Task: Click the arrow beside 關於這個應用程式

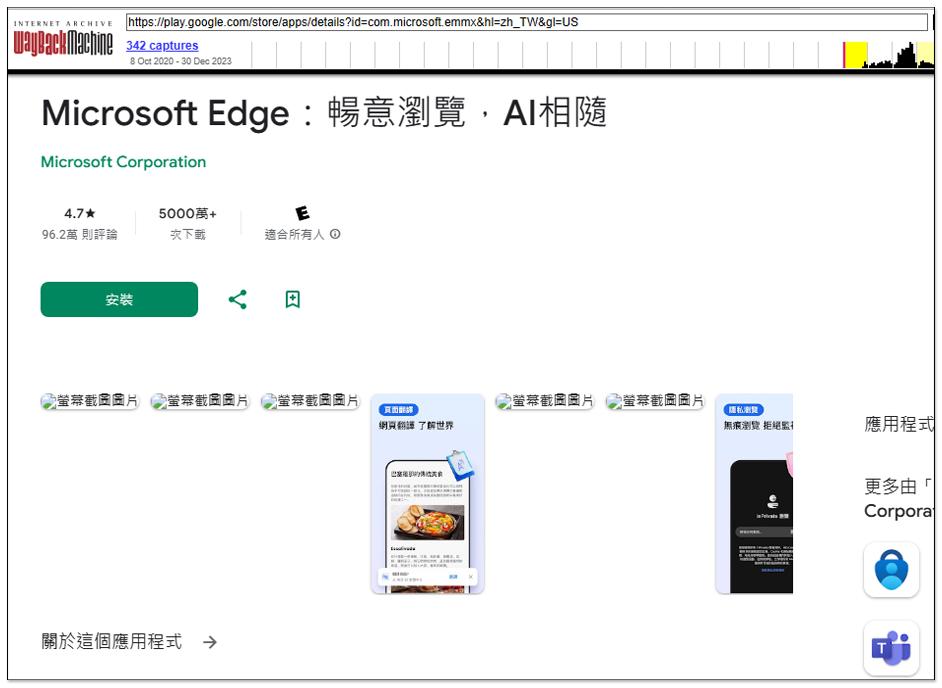Action: click(210, 642)
